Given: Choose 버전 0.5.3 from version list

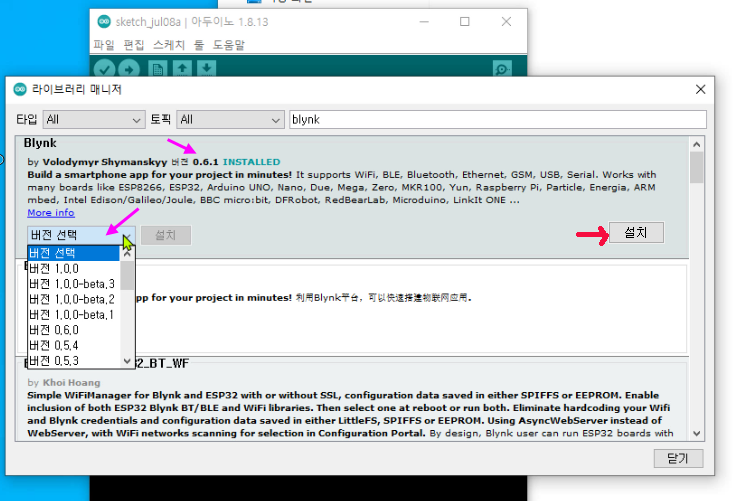Looking at the screenshot, I should (x=73, y=361).
